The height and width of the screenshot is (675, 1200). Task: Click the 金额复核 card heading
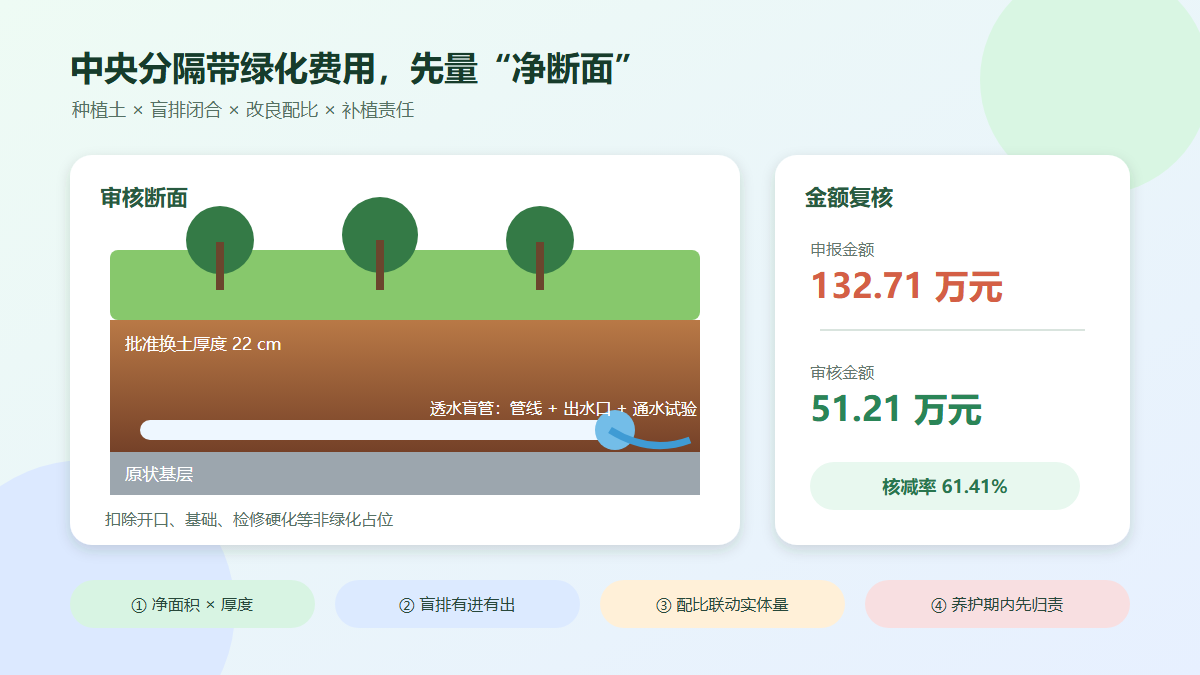point(849,198)
